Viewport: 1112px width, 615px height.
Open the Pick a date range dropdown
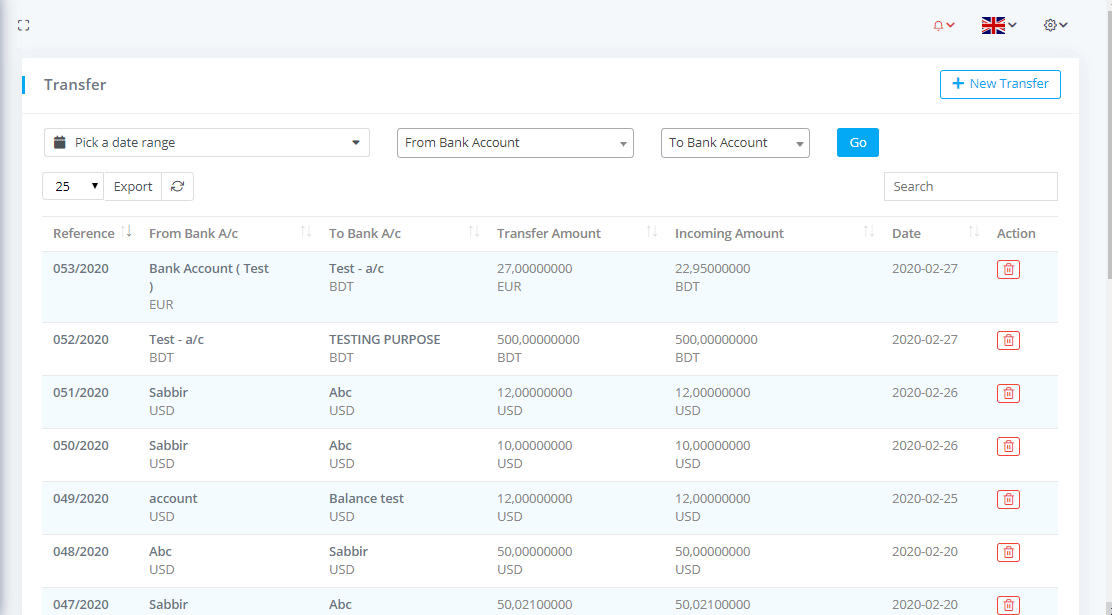(207, 143)
